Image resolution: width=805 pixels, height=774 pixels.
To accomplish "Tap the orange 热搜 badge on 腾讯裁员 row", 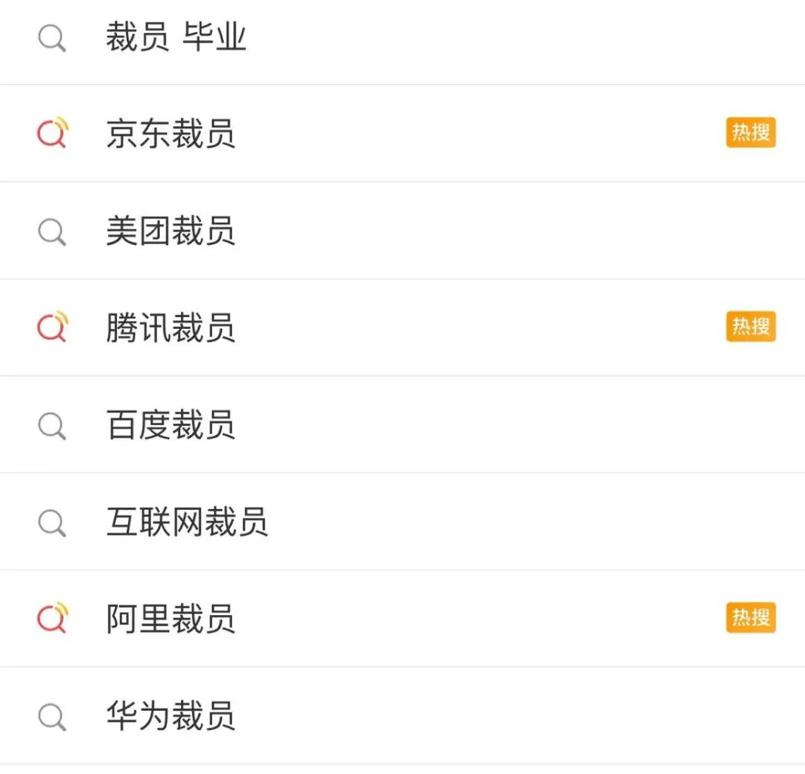I will click(749, 328).
